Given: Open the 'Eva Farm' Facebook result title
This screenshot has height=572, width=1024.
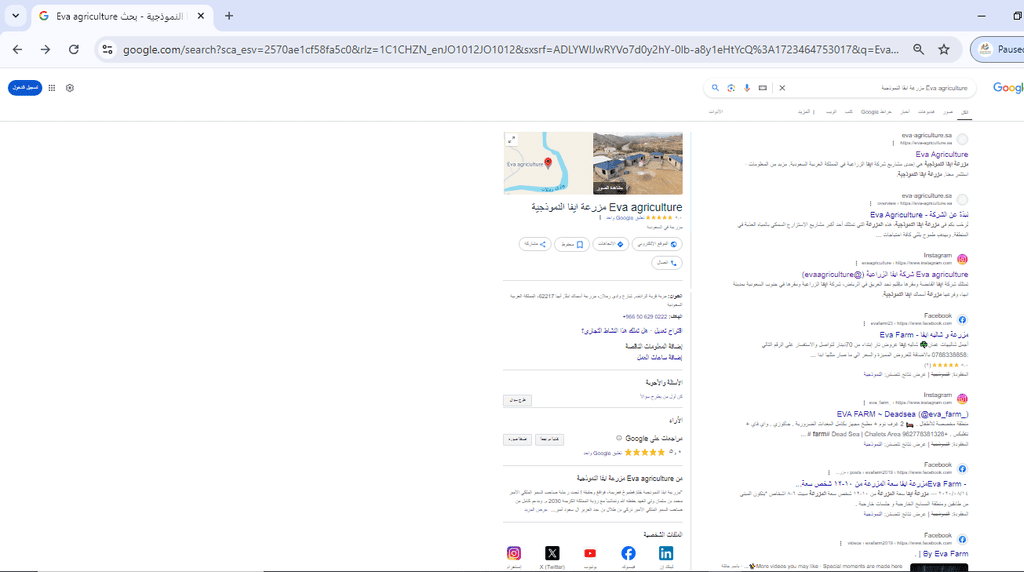Looking at the screenshot, I should (923, 334).
